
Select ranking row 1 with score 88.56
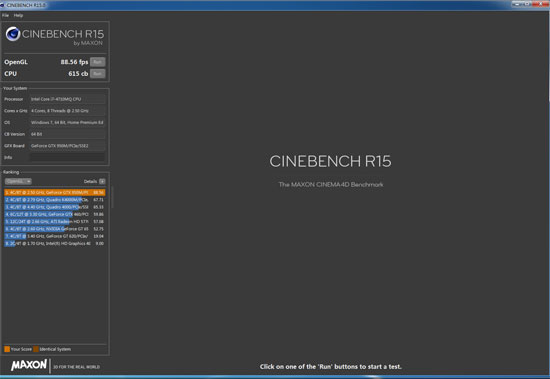(55, 192)
